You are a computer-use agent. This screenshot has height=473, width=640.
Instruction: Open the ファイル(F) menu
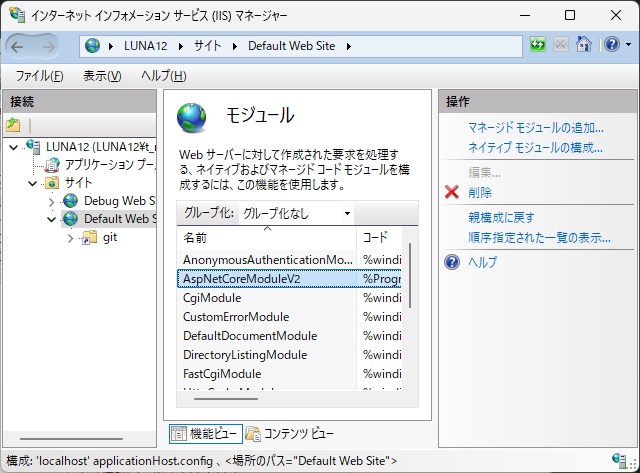coord(40,76)
